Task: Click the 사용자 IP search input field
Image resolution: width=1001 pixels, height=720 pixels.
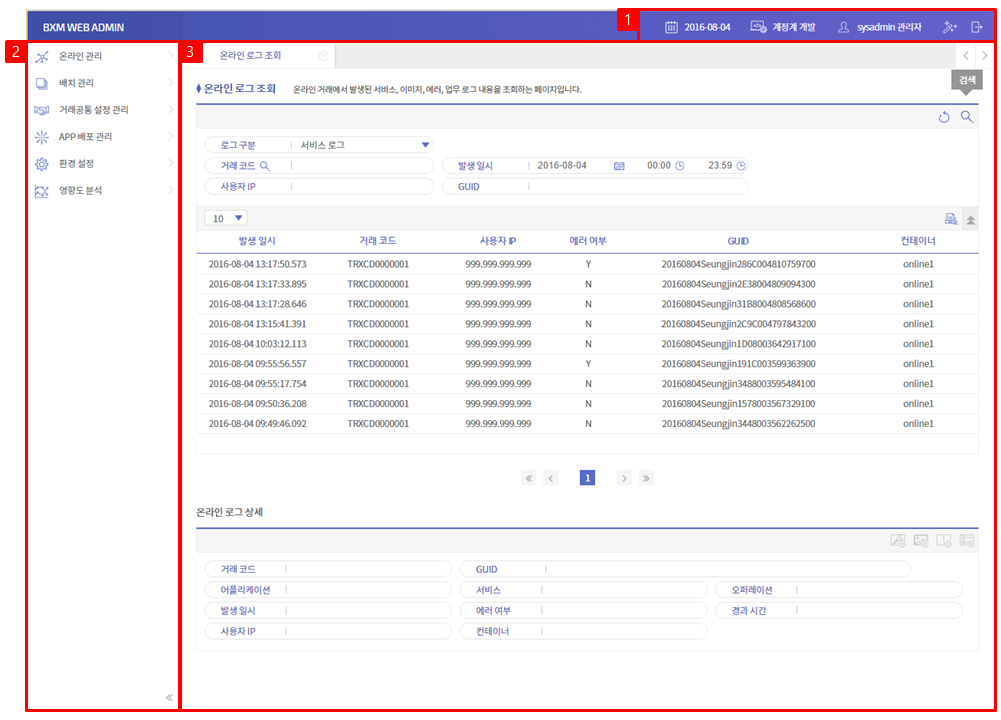Action: coord(363,187)
